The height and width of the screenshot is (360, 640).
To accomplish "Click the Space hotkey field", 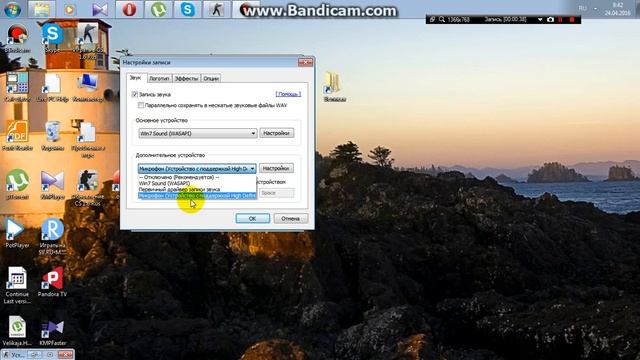I will pyautogui.click(x=276, y=193).
